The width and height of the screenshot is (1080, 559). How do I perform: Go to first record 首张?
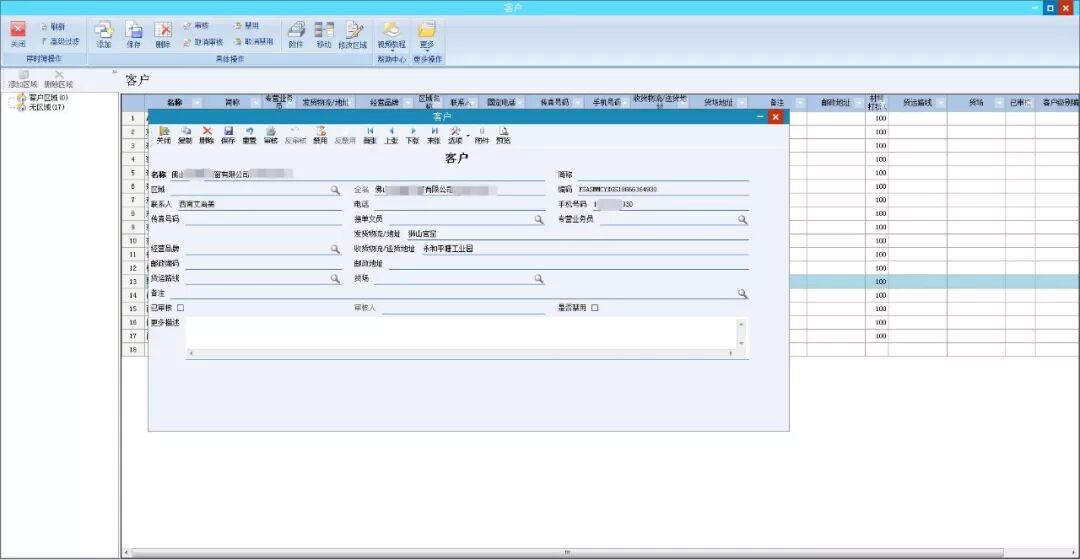371,135
